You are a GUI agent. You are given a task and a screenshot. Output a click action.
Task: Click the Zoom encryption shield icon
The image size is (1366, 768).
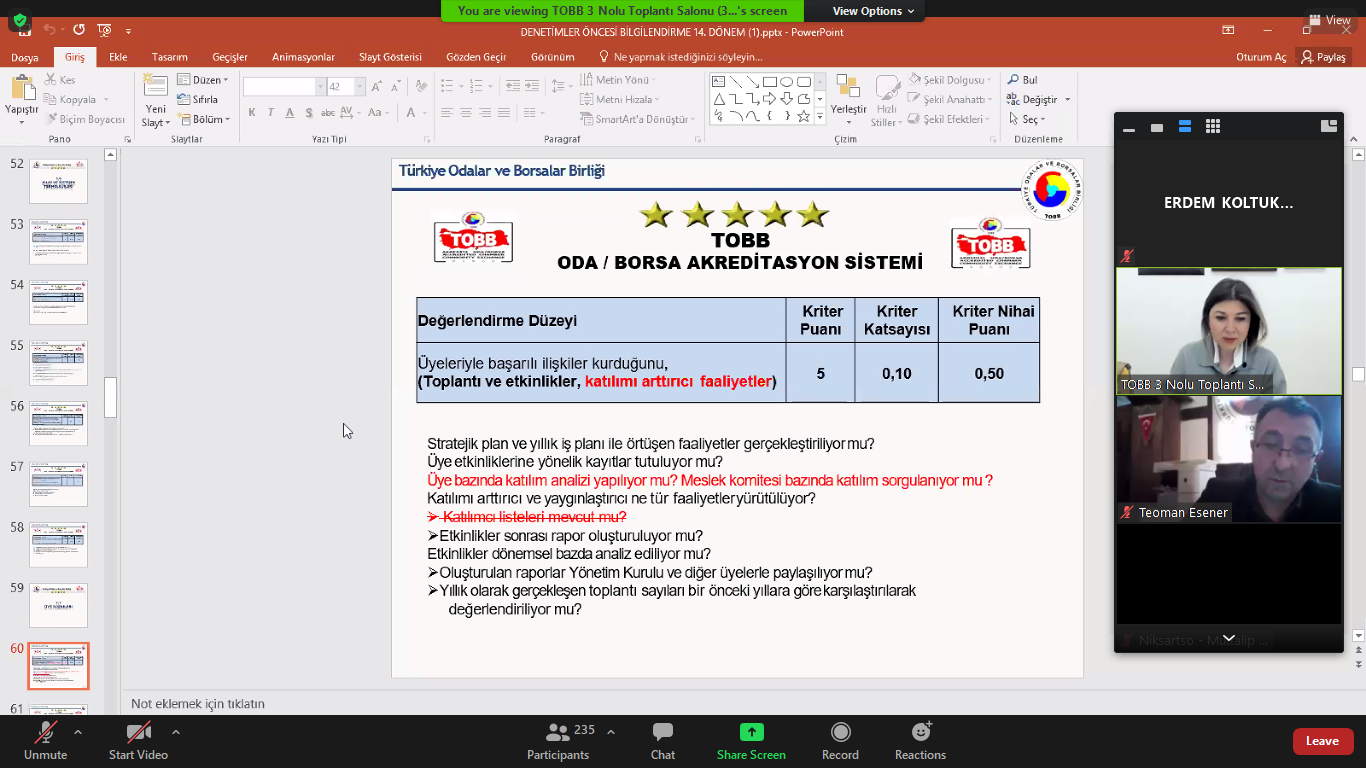(x=18, y=20)
